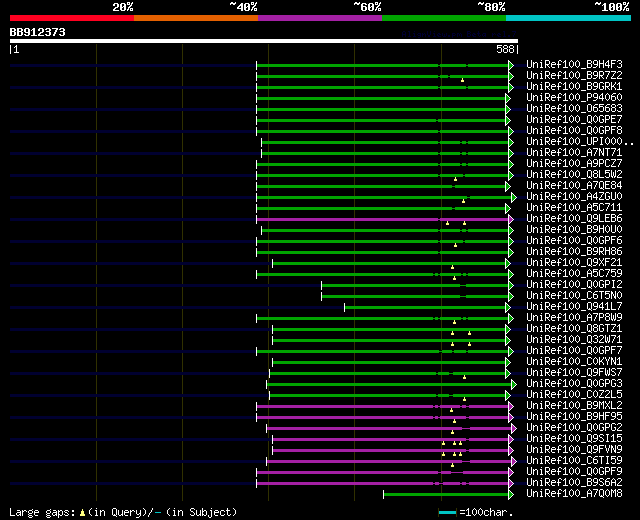Click the purple ~60% identity legend segment
Viewport: 640px width, 520px height.
pos(320,18)
